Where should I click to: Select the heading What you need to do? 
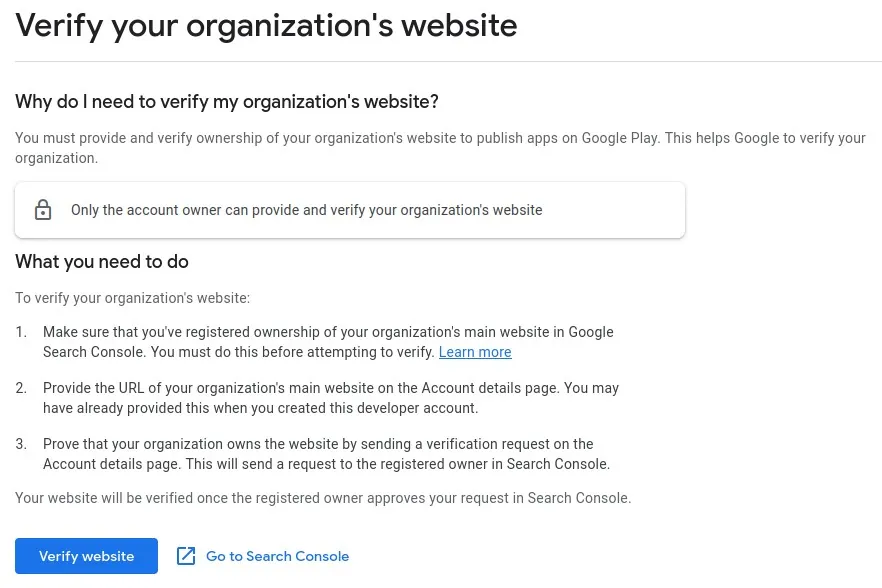102,262
